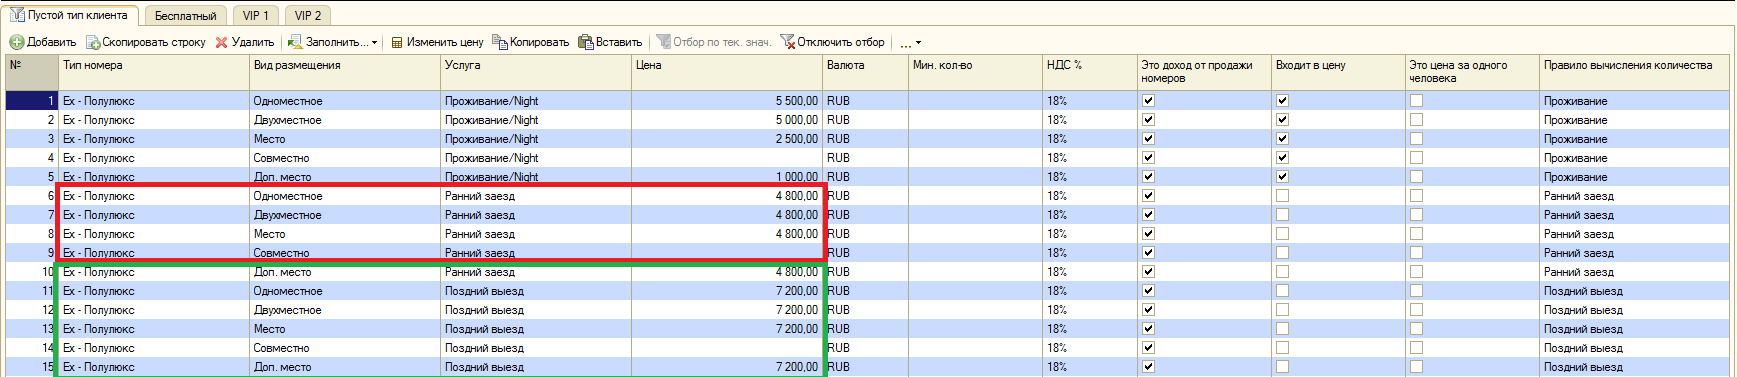Click the Скопировать строку icon
Screen dimensions: 1737x377
point(93,42)
